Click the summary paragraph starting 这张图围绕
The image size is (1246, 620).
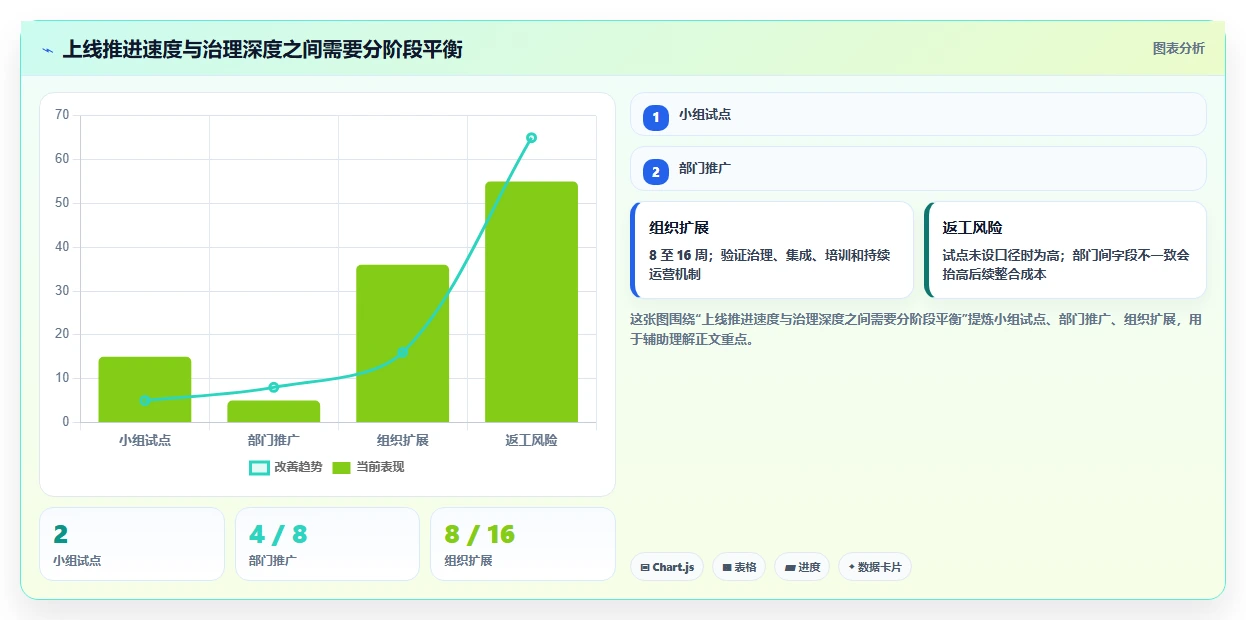pyautogui.click(x=917, y=329)
